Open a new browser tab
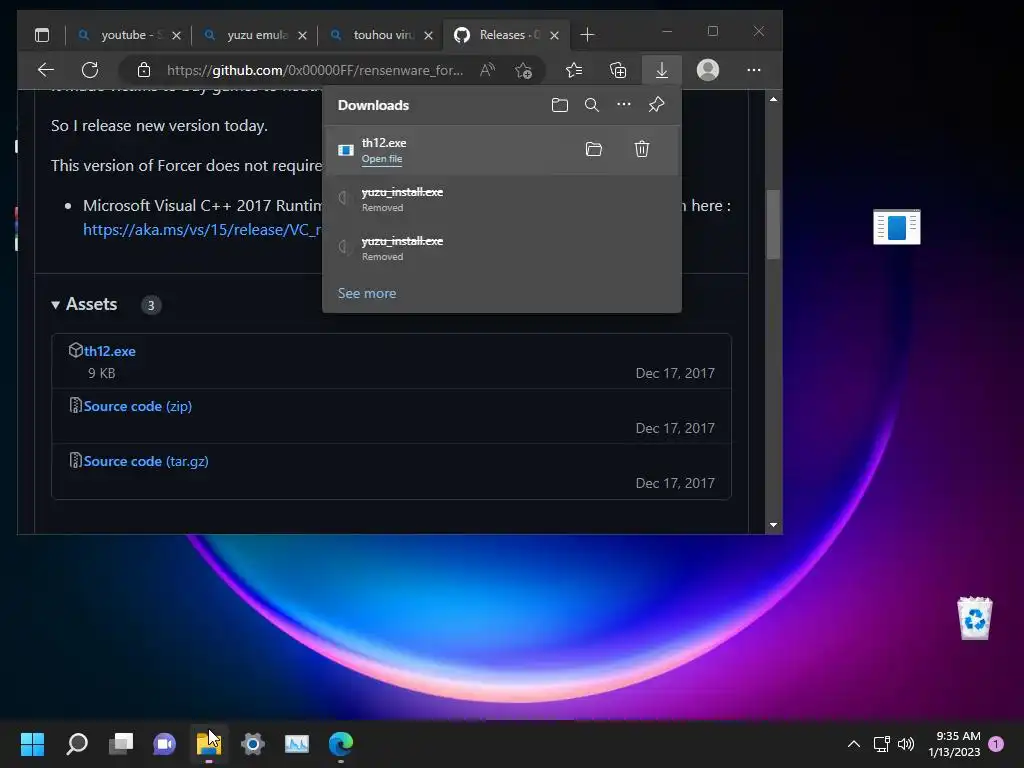 coord(587,35)
